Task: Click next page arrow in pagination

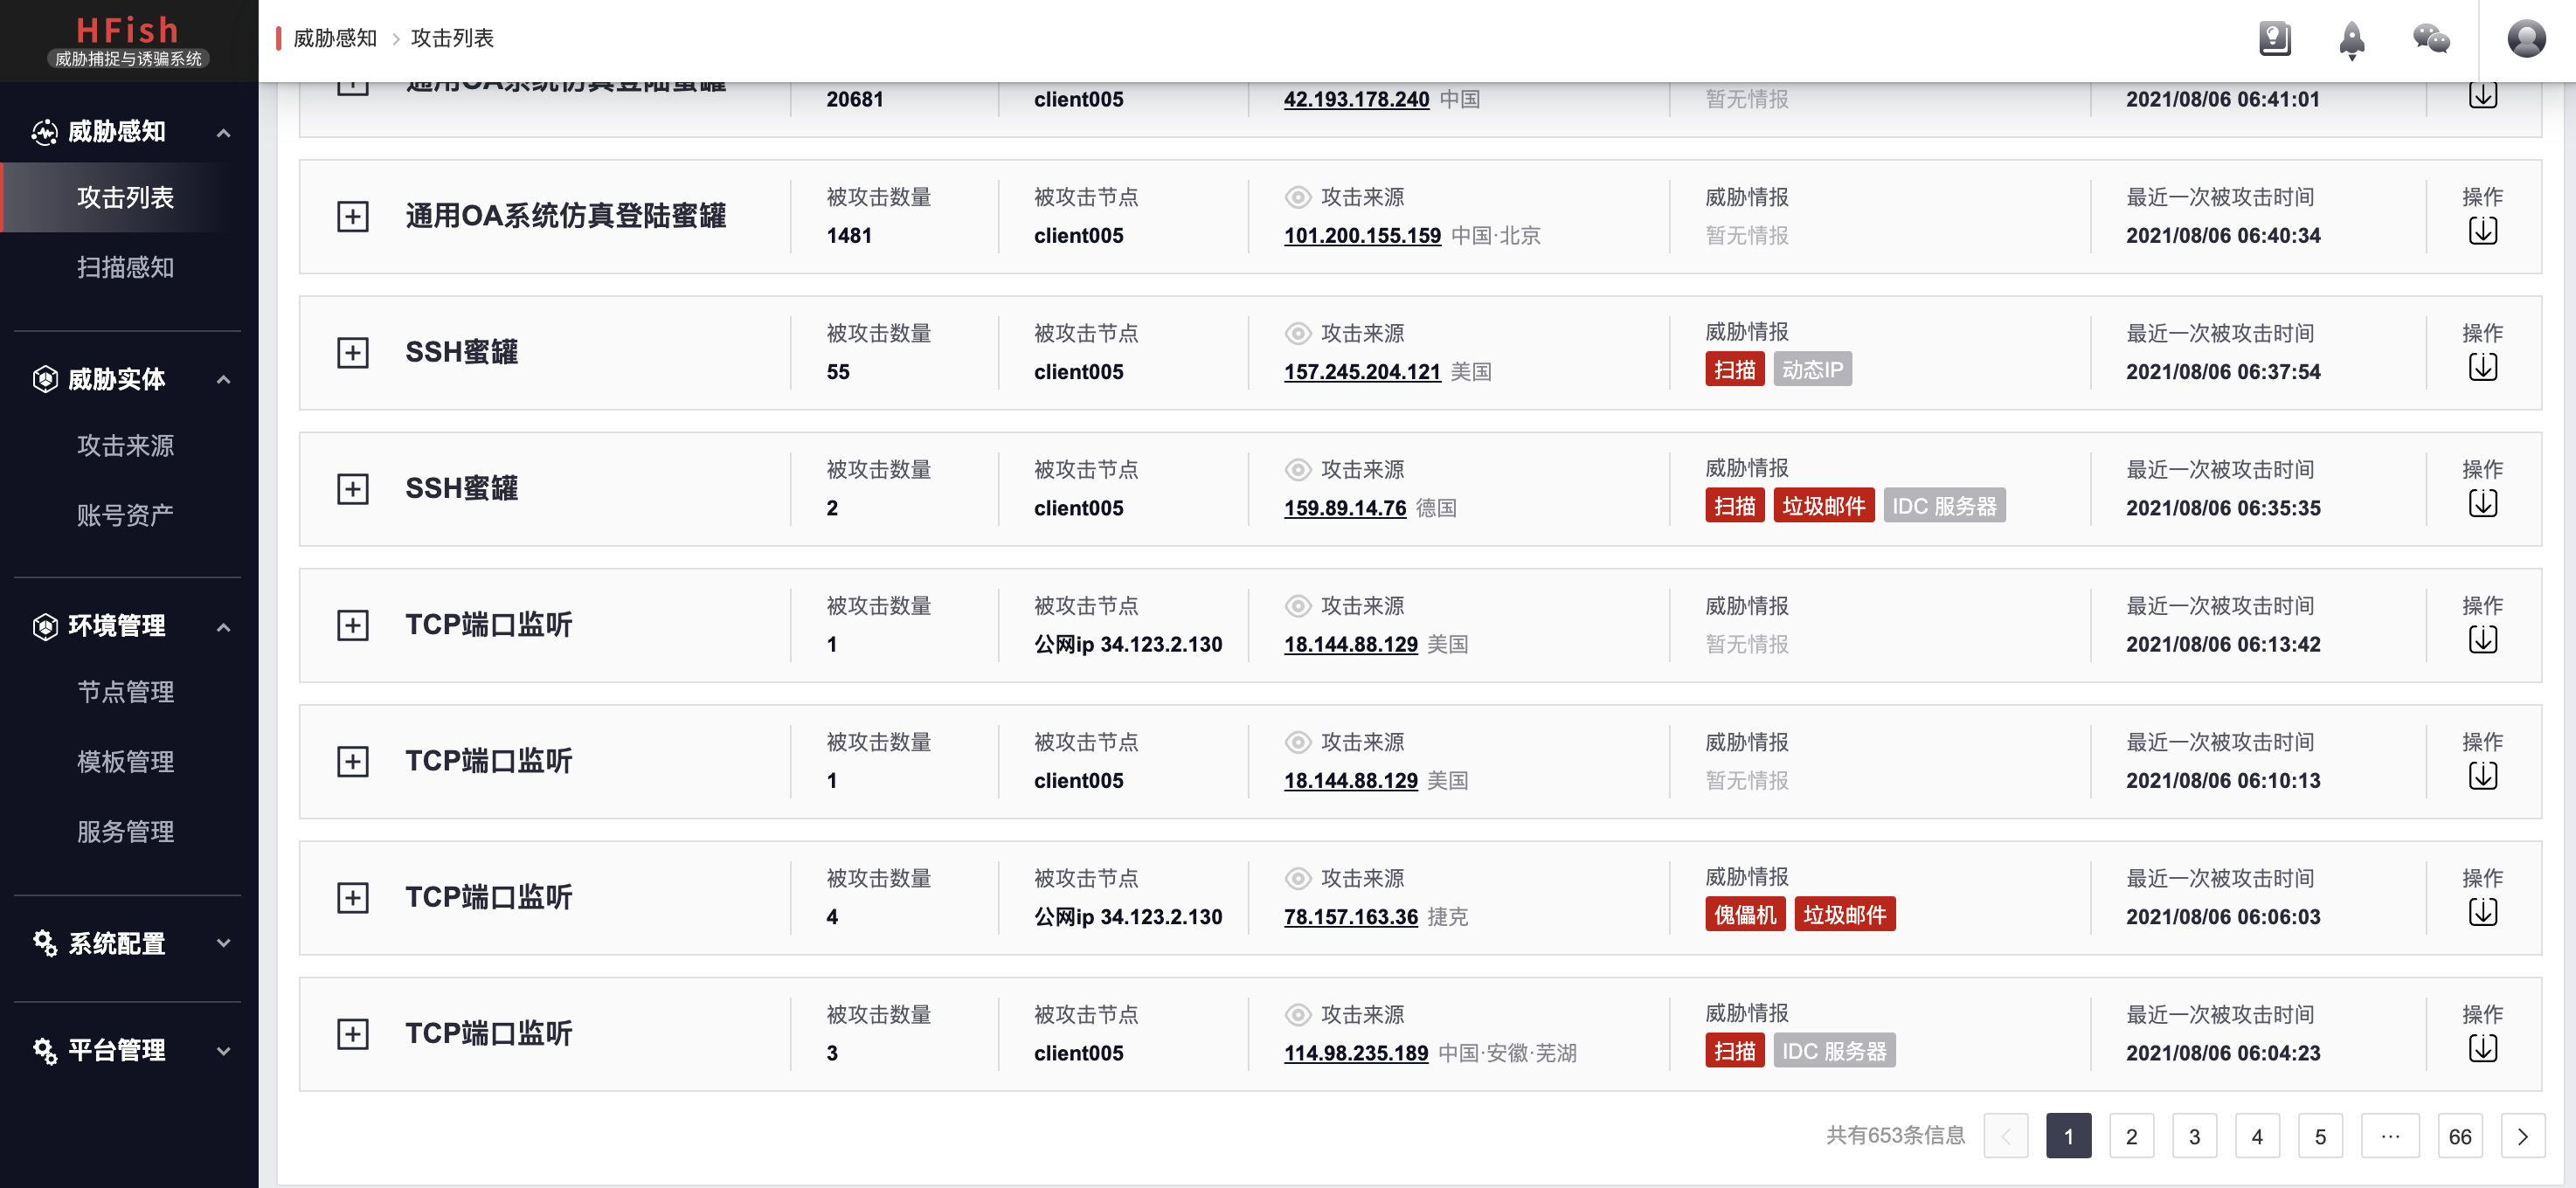Action: click(x=2522, y=1137)
